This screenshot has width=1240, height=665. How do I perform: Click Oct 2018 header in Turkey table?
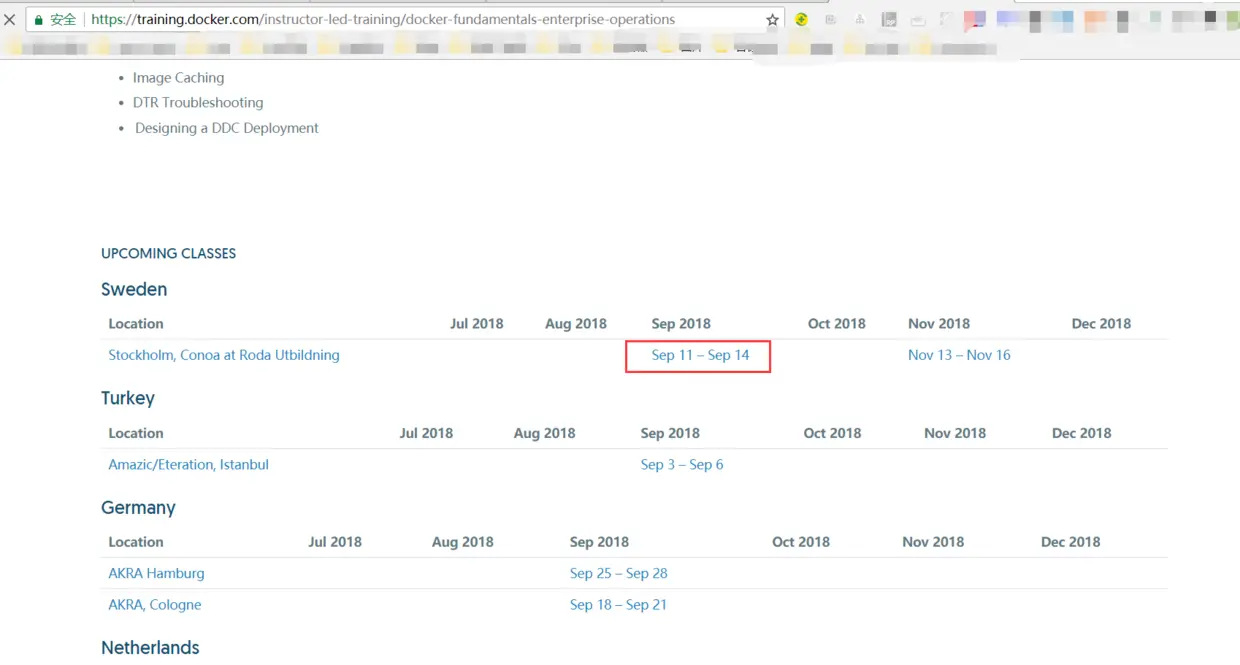point(832,434)
